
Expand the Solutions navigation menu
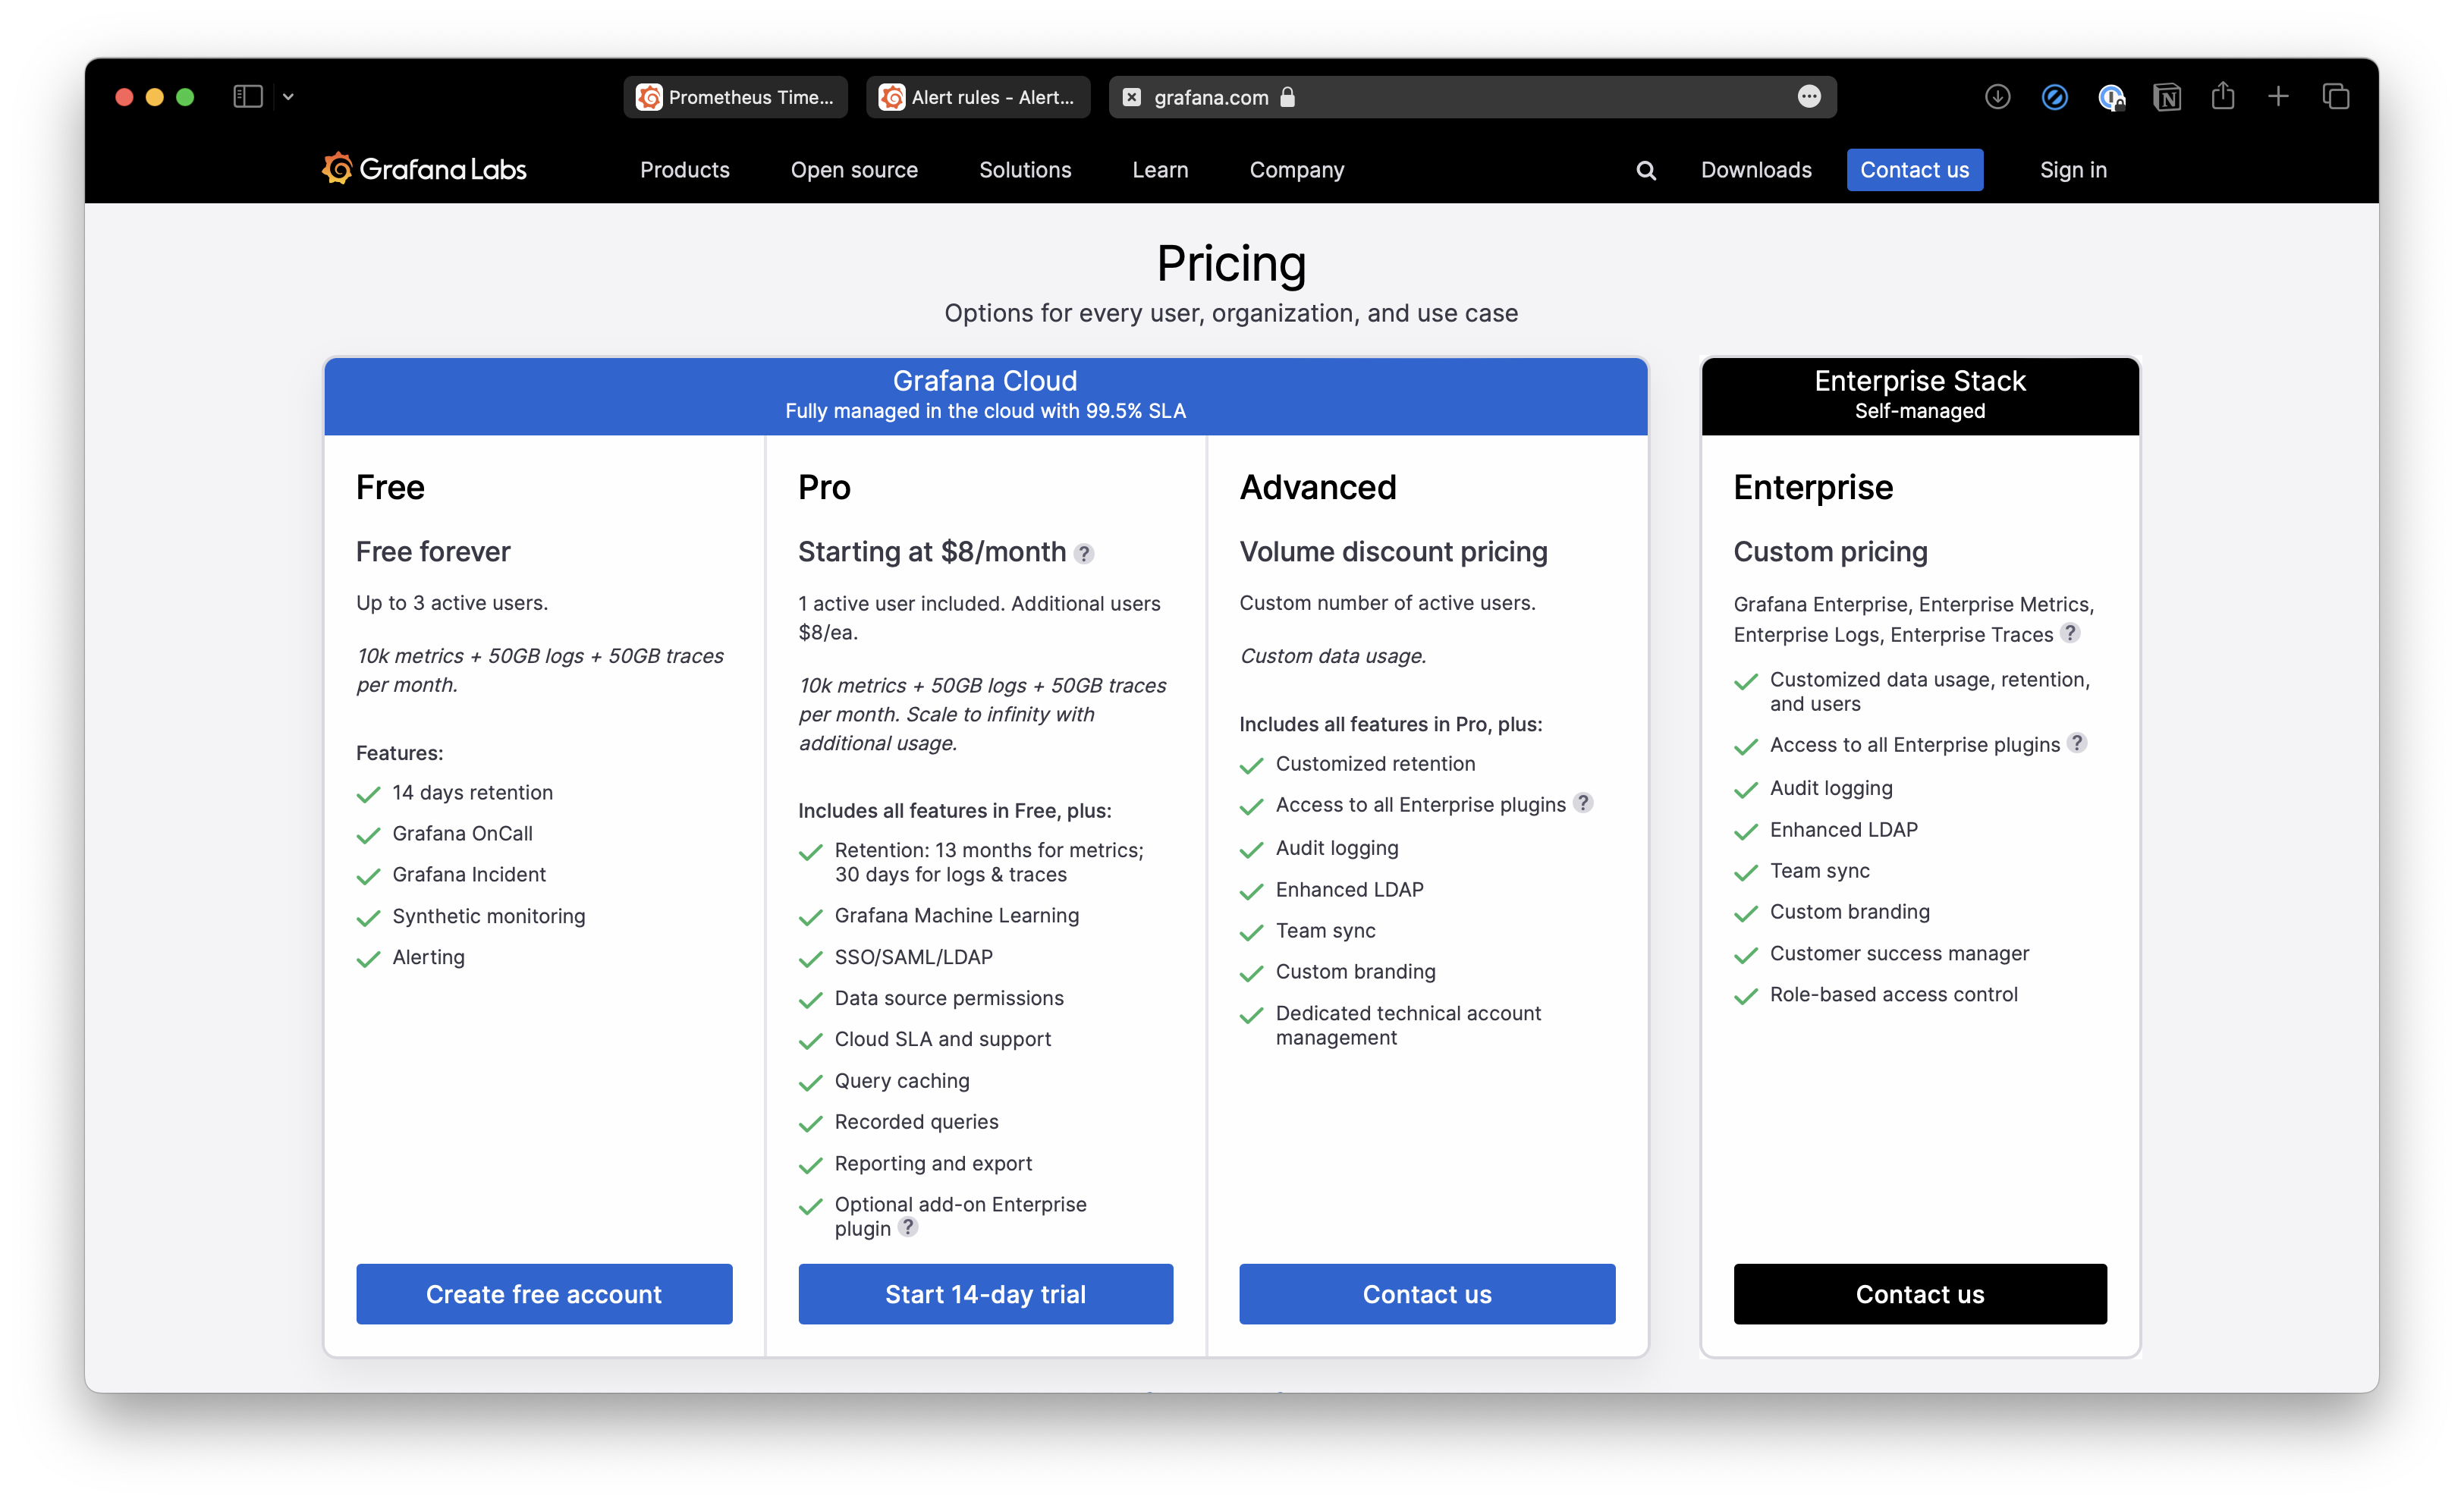[x=1024, y=170]
